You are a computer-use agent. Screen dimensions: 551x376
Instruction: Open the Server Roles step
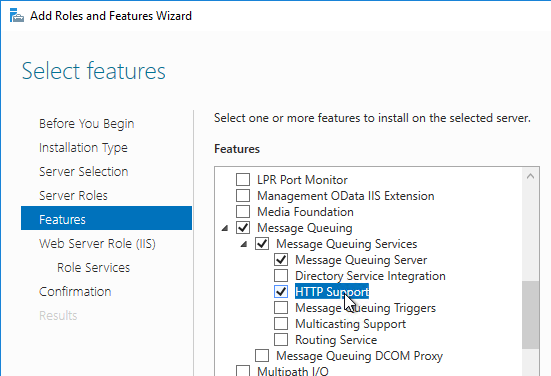[73, 195]
